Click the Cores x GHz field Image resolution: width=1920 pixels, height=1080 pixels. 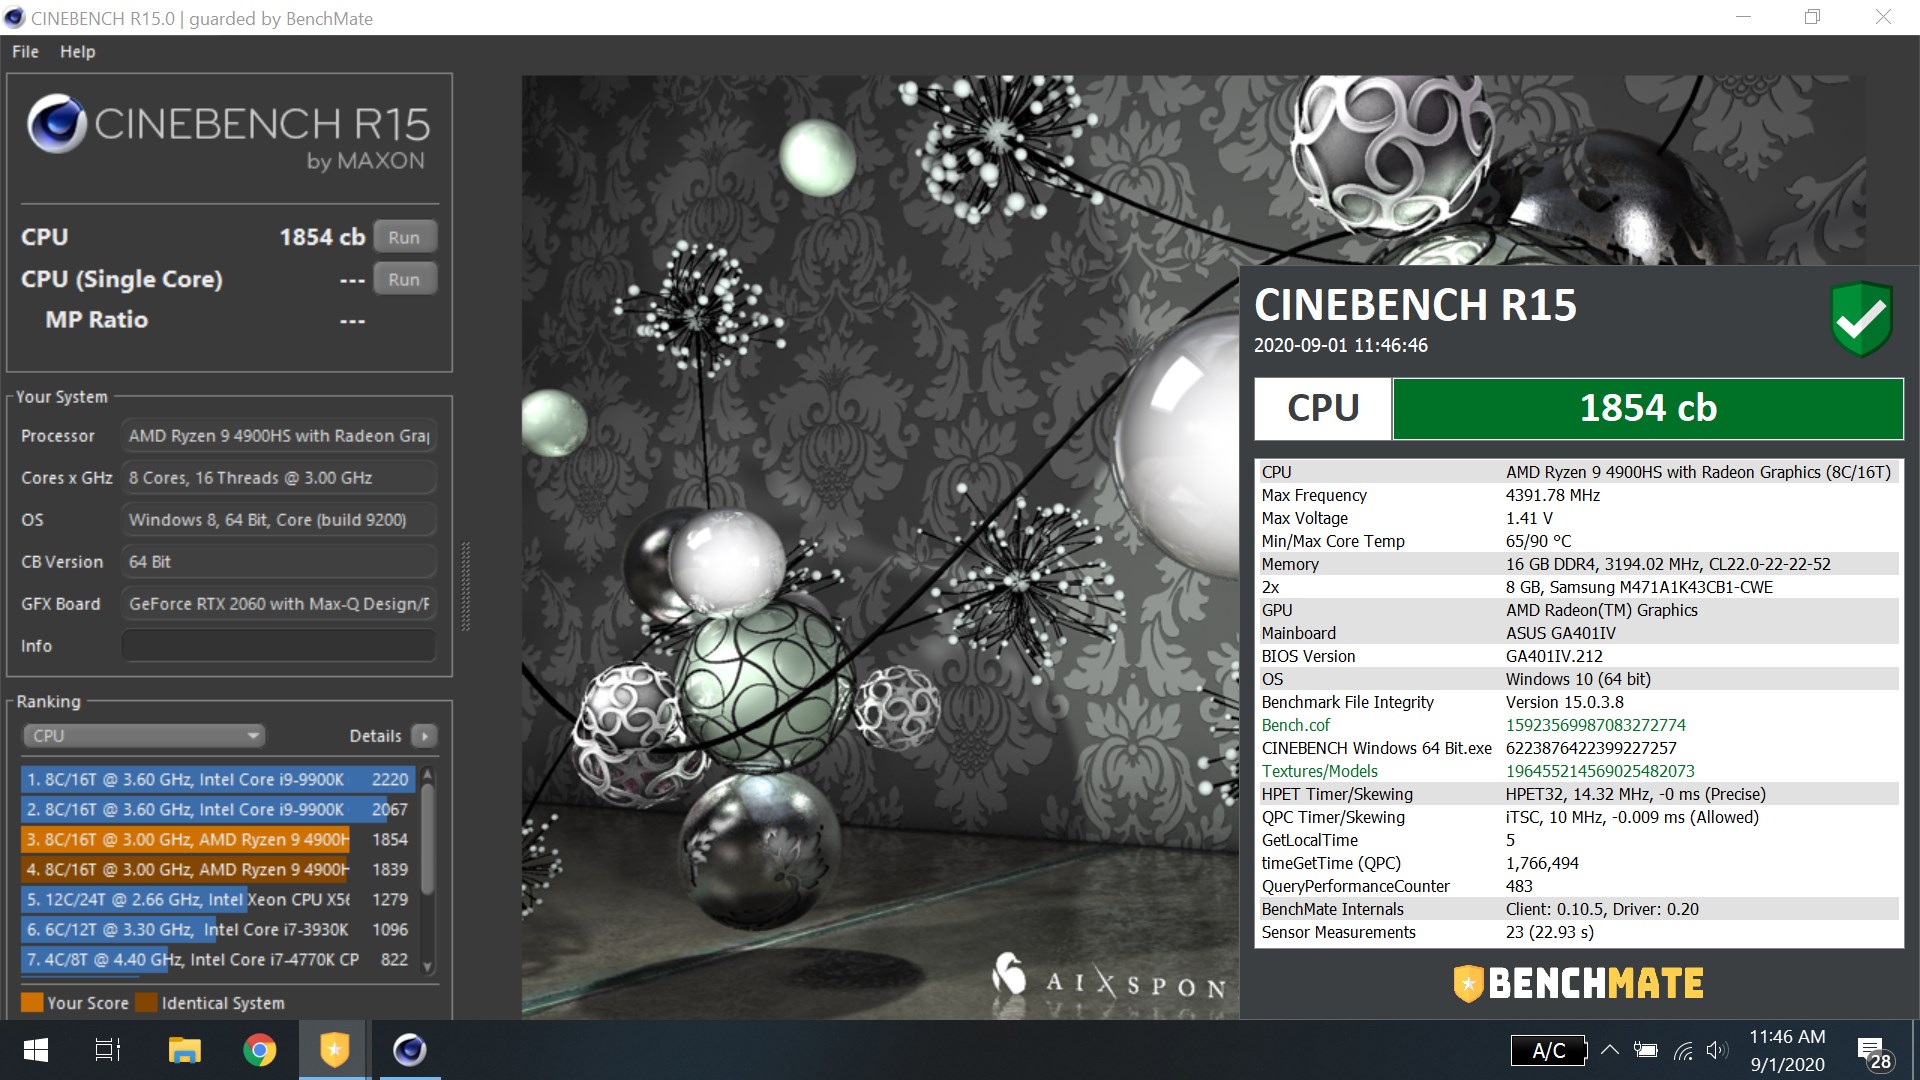pyautogui.click(x=279, y=478)
